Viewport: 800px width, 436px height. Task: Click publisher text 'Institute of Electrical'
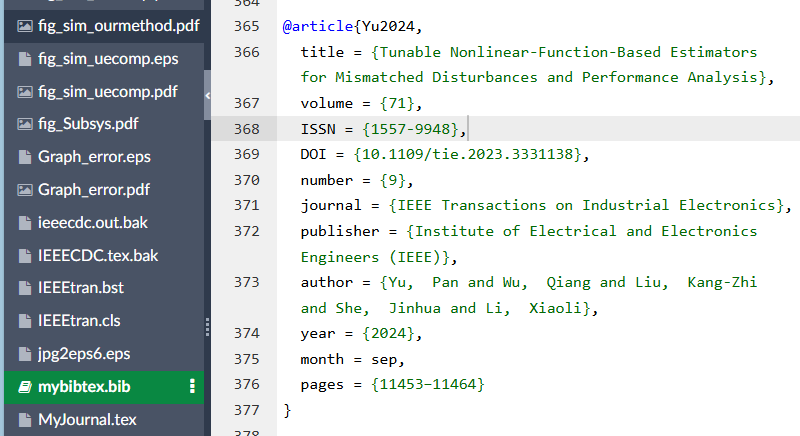(x=515, y=232)
